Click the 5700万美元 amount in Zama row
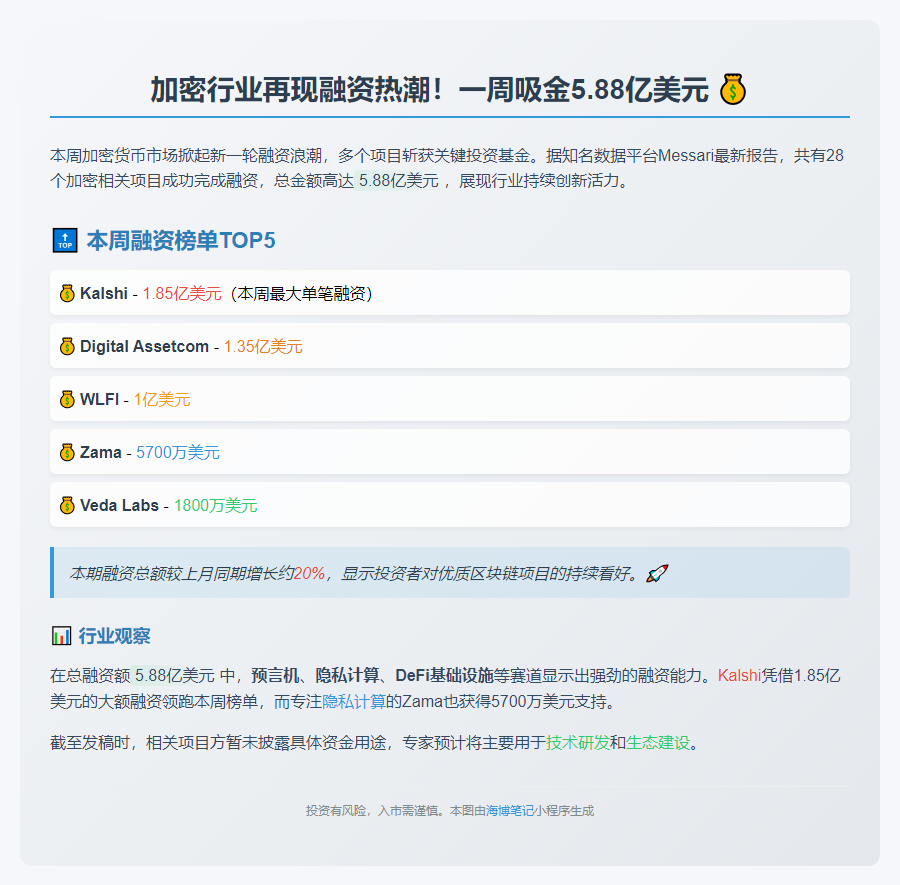This screenshot has height=885, width=900. pyautogui.click(x=178, y=452)
